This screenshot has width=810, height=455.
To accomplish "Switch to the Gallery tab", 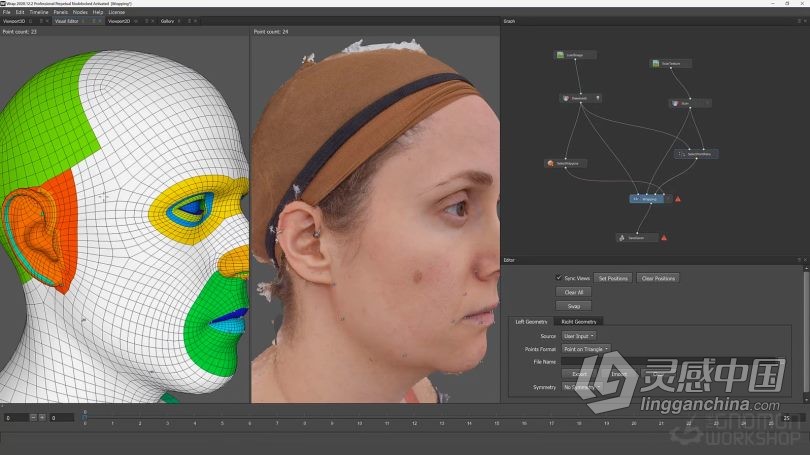I will pos(167,21).
